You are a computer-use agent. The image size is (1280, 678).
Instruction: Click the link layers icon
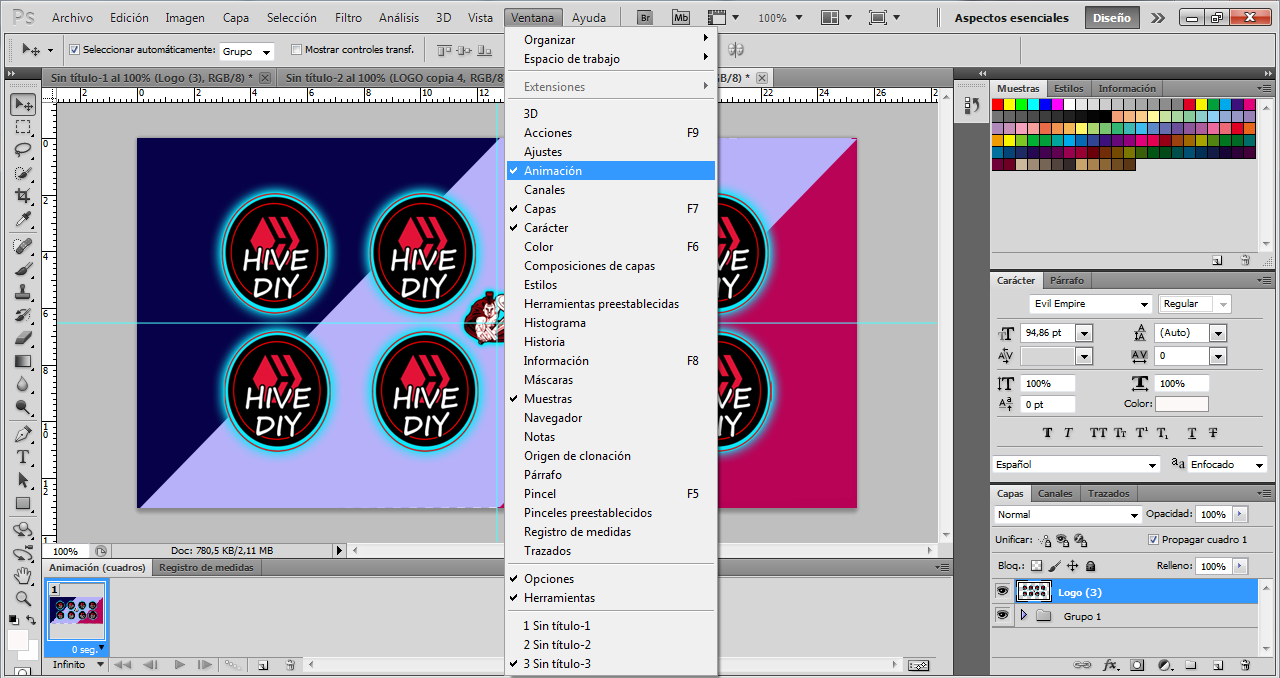[1083, 664]
